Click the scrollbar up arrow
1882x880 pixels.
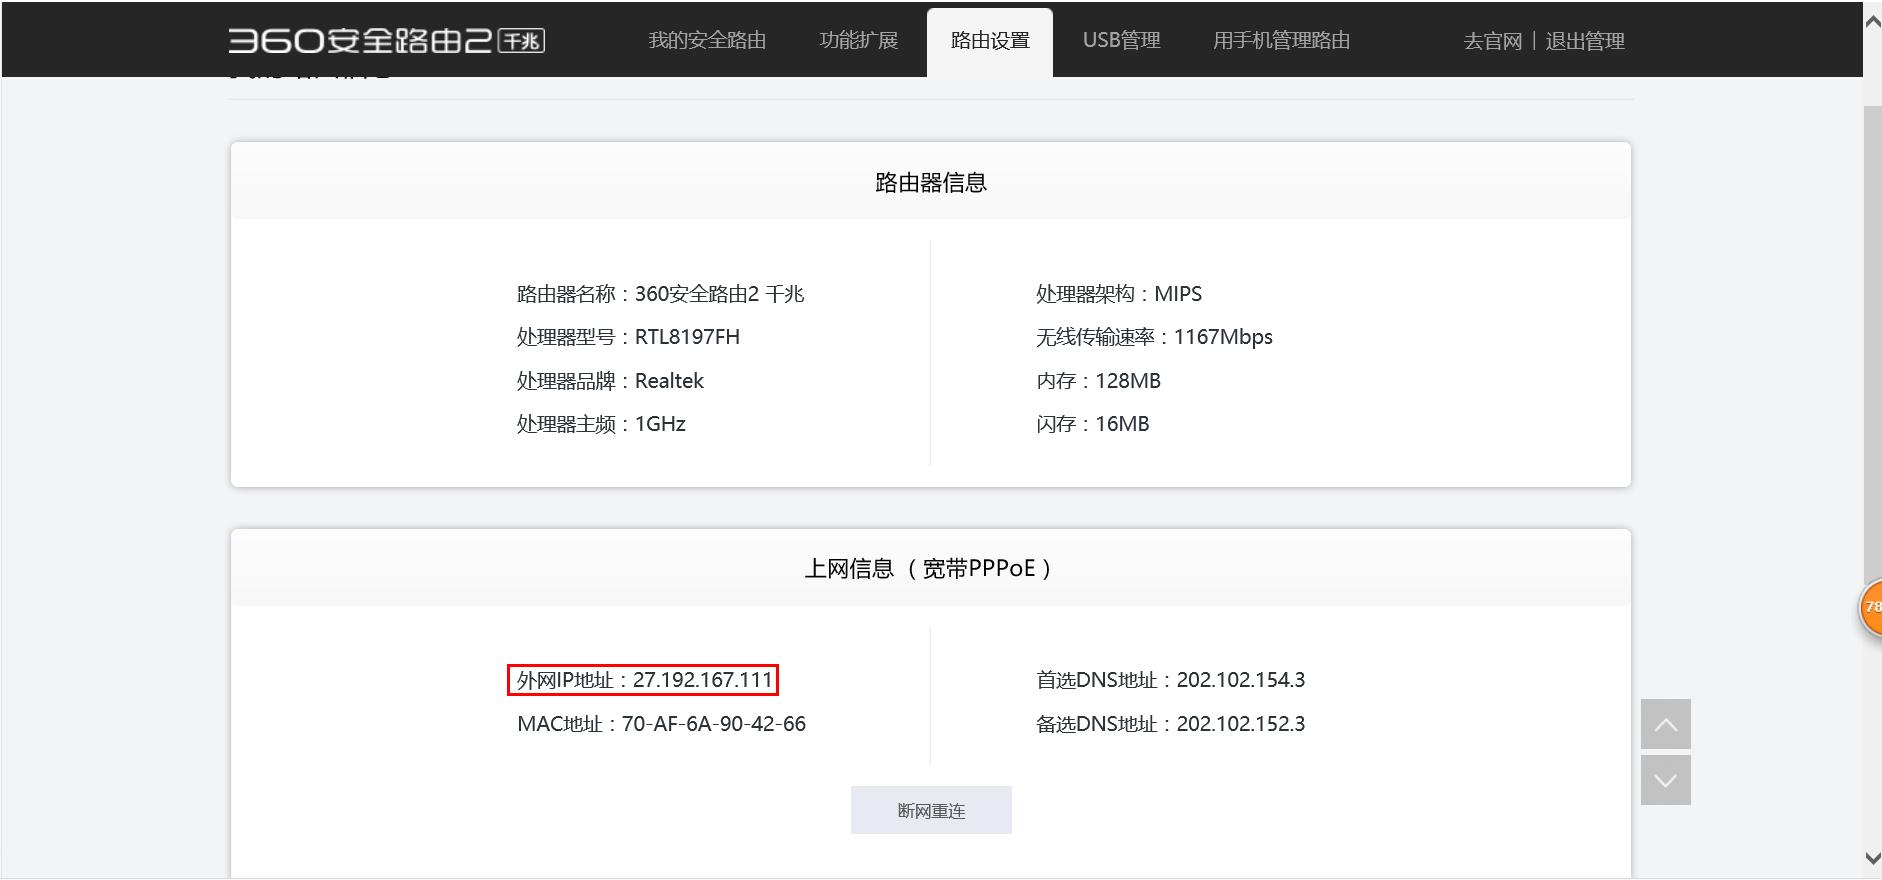coord(1872,22)
